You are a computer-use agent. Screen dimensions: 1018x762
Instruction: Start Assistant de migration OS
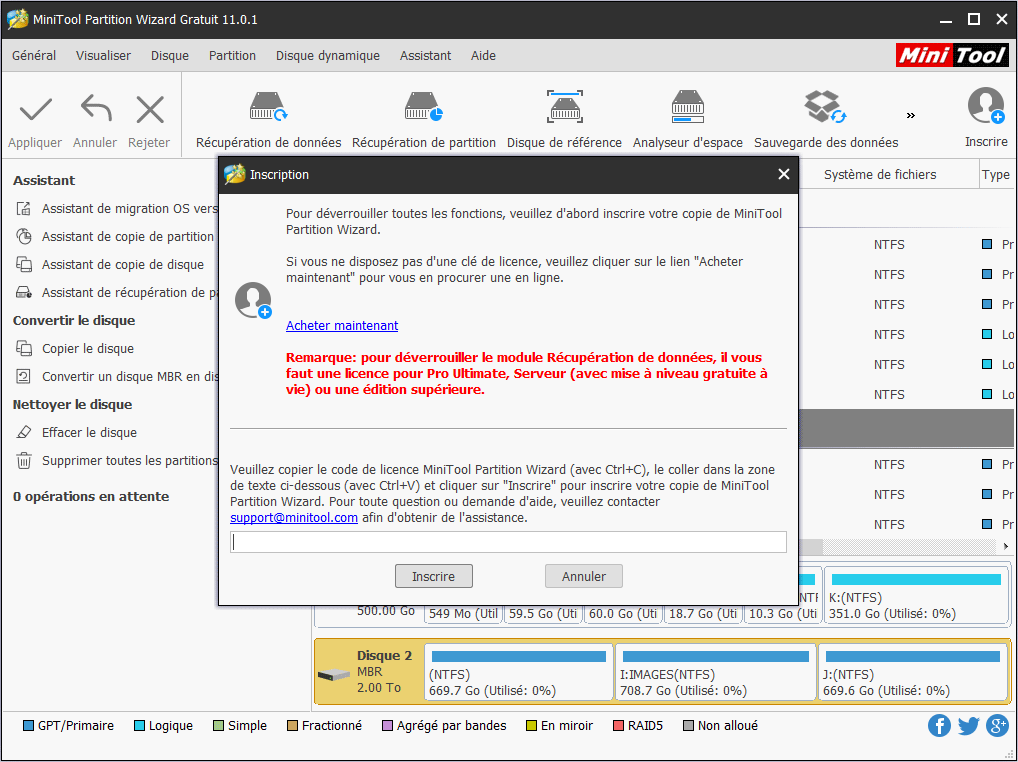pyautogui.click(x=116, y=208)
